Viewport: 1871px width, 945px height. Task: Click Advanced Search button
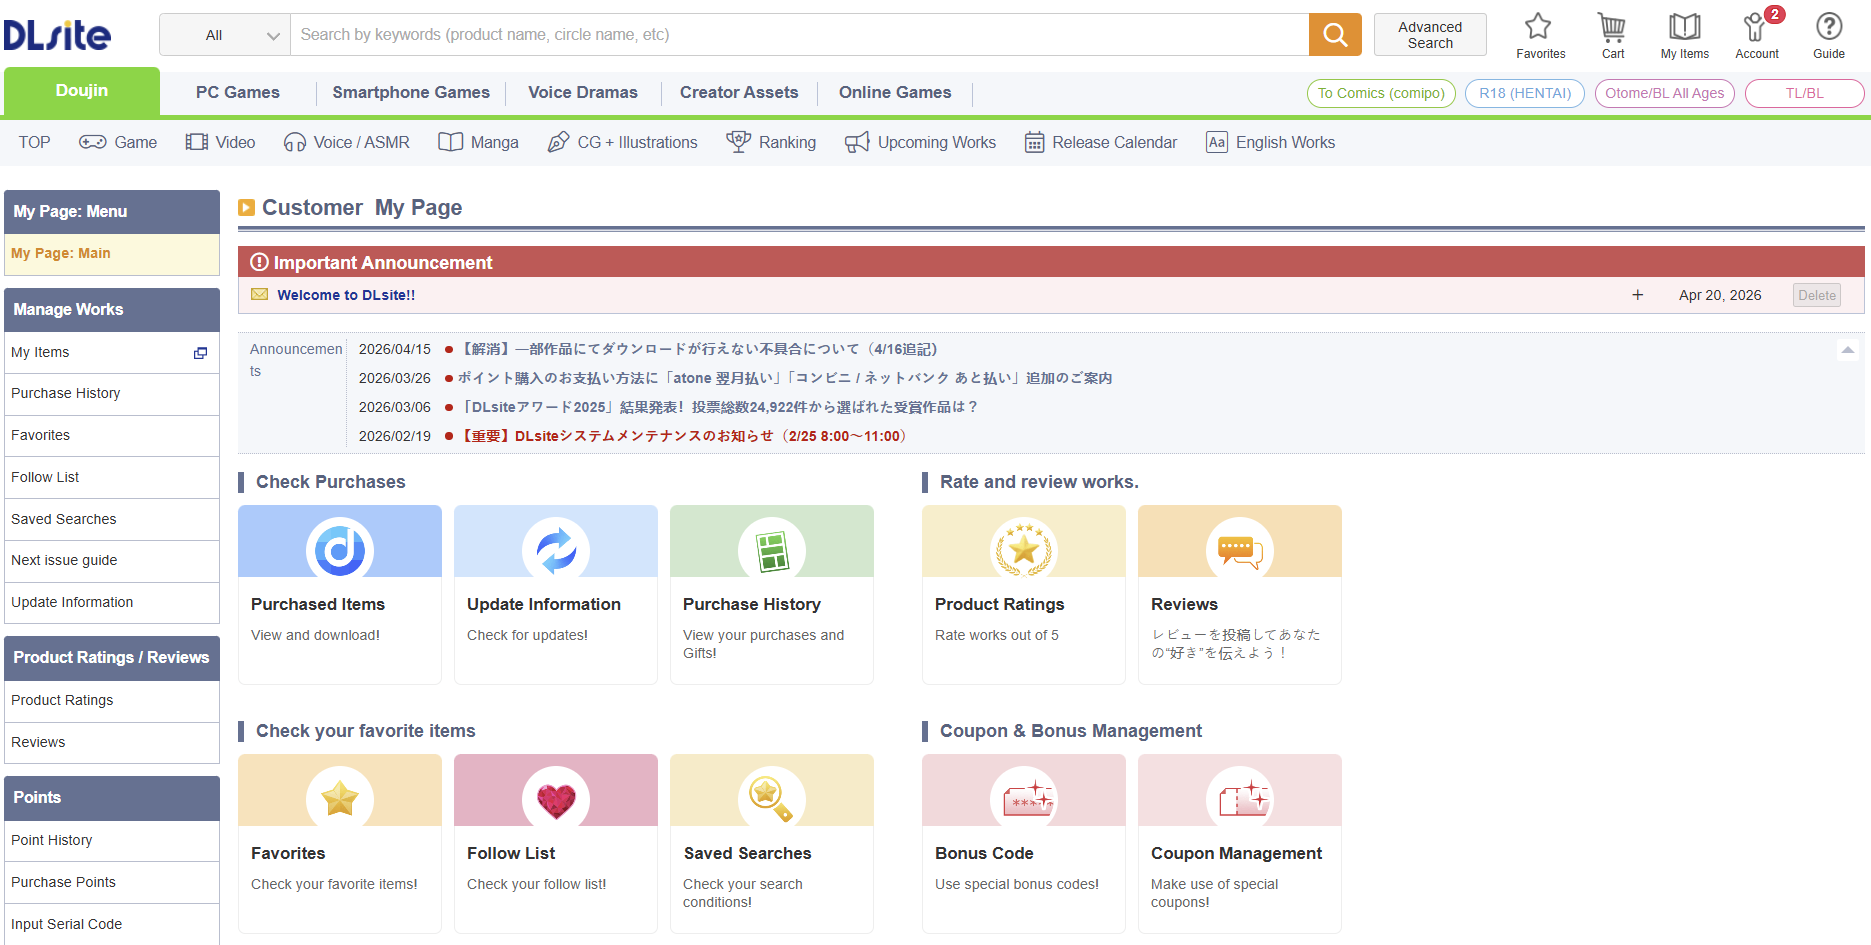[x=1430, y=35]
